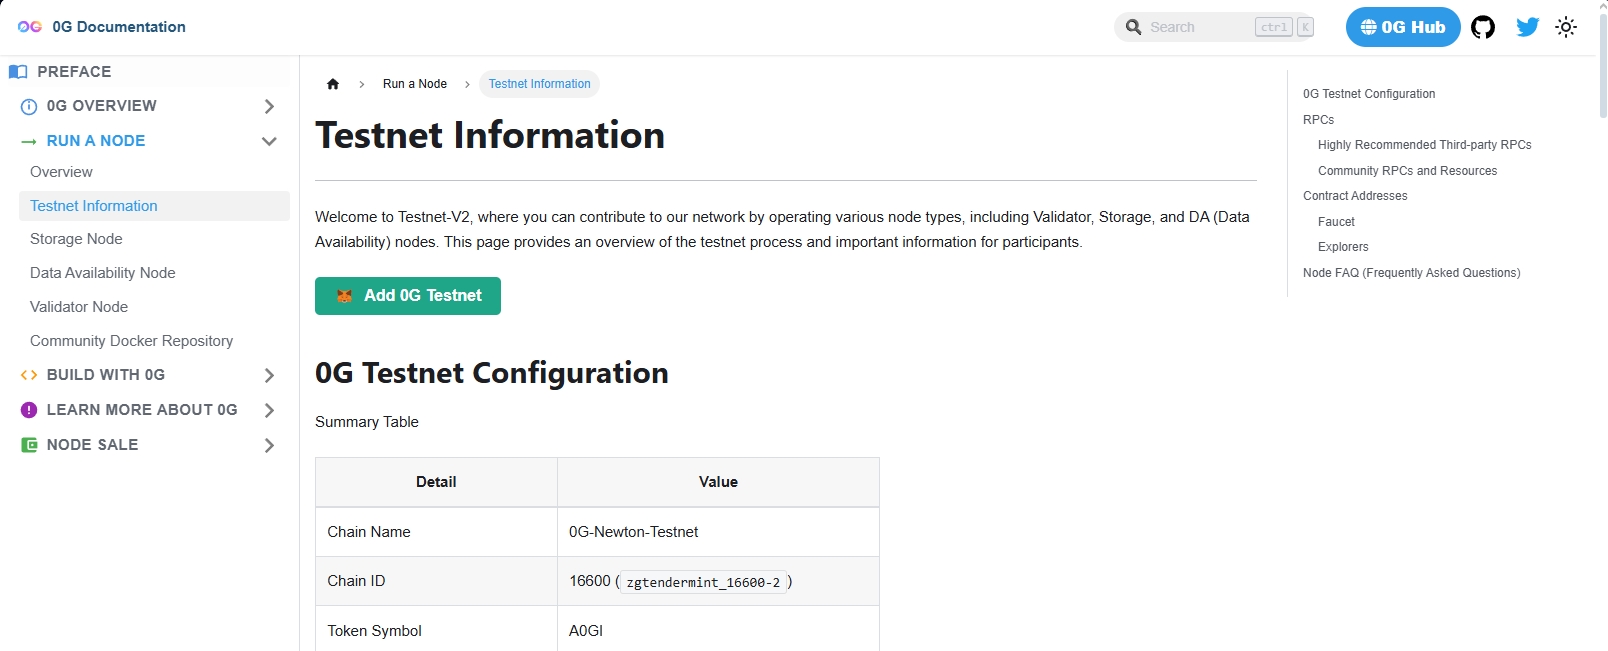Viewport: 1608px width, 651px height.
Task: Open the GitHub repository icon
Action: click(1483, 27)
